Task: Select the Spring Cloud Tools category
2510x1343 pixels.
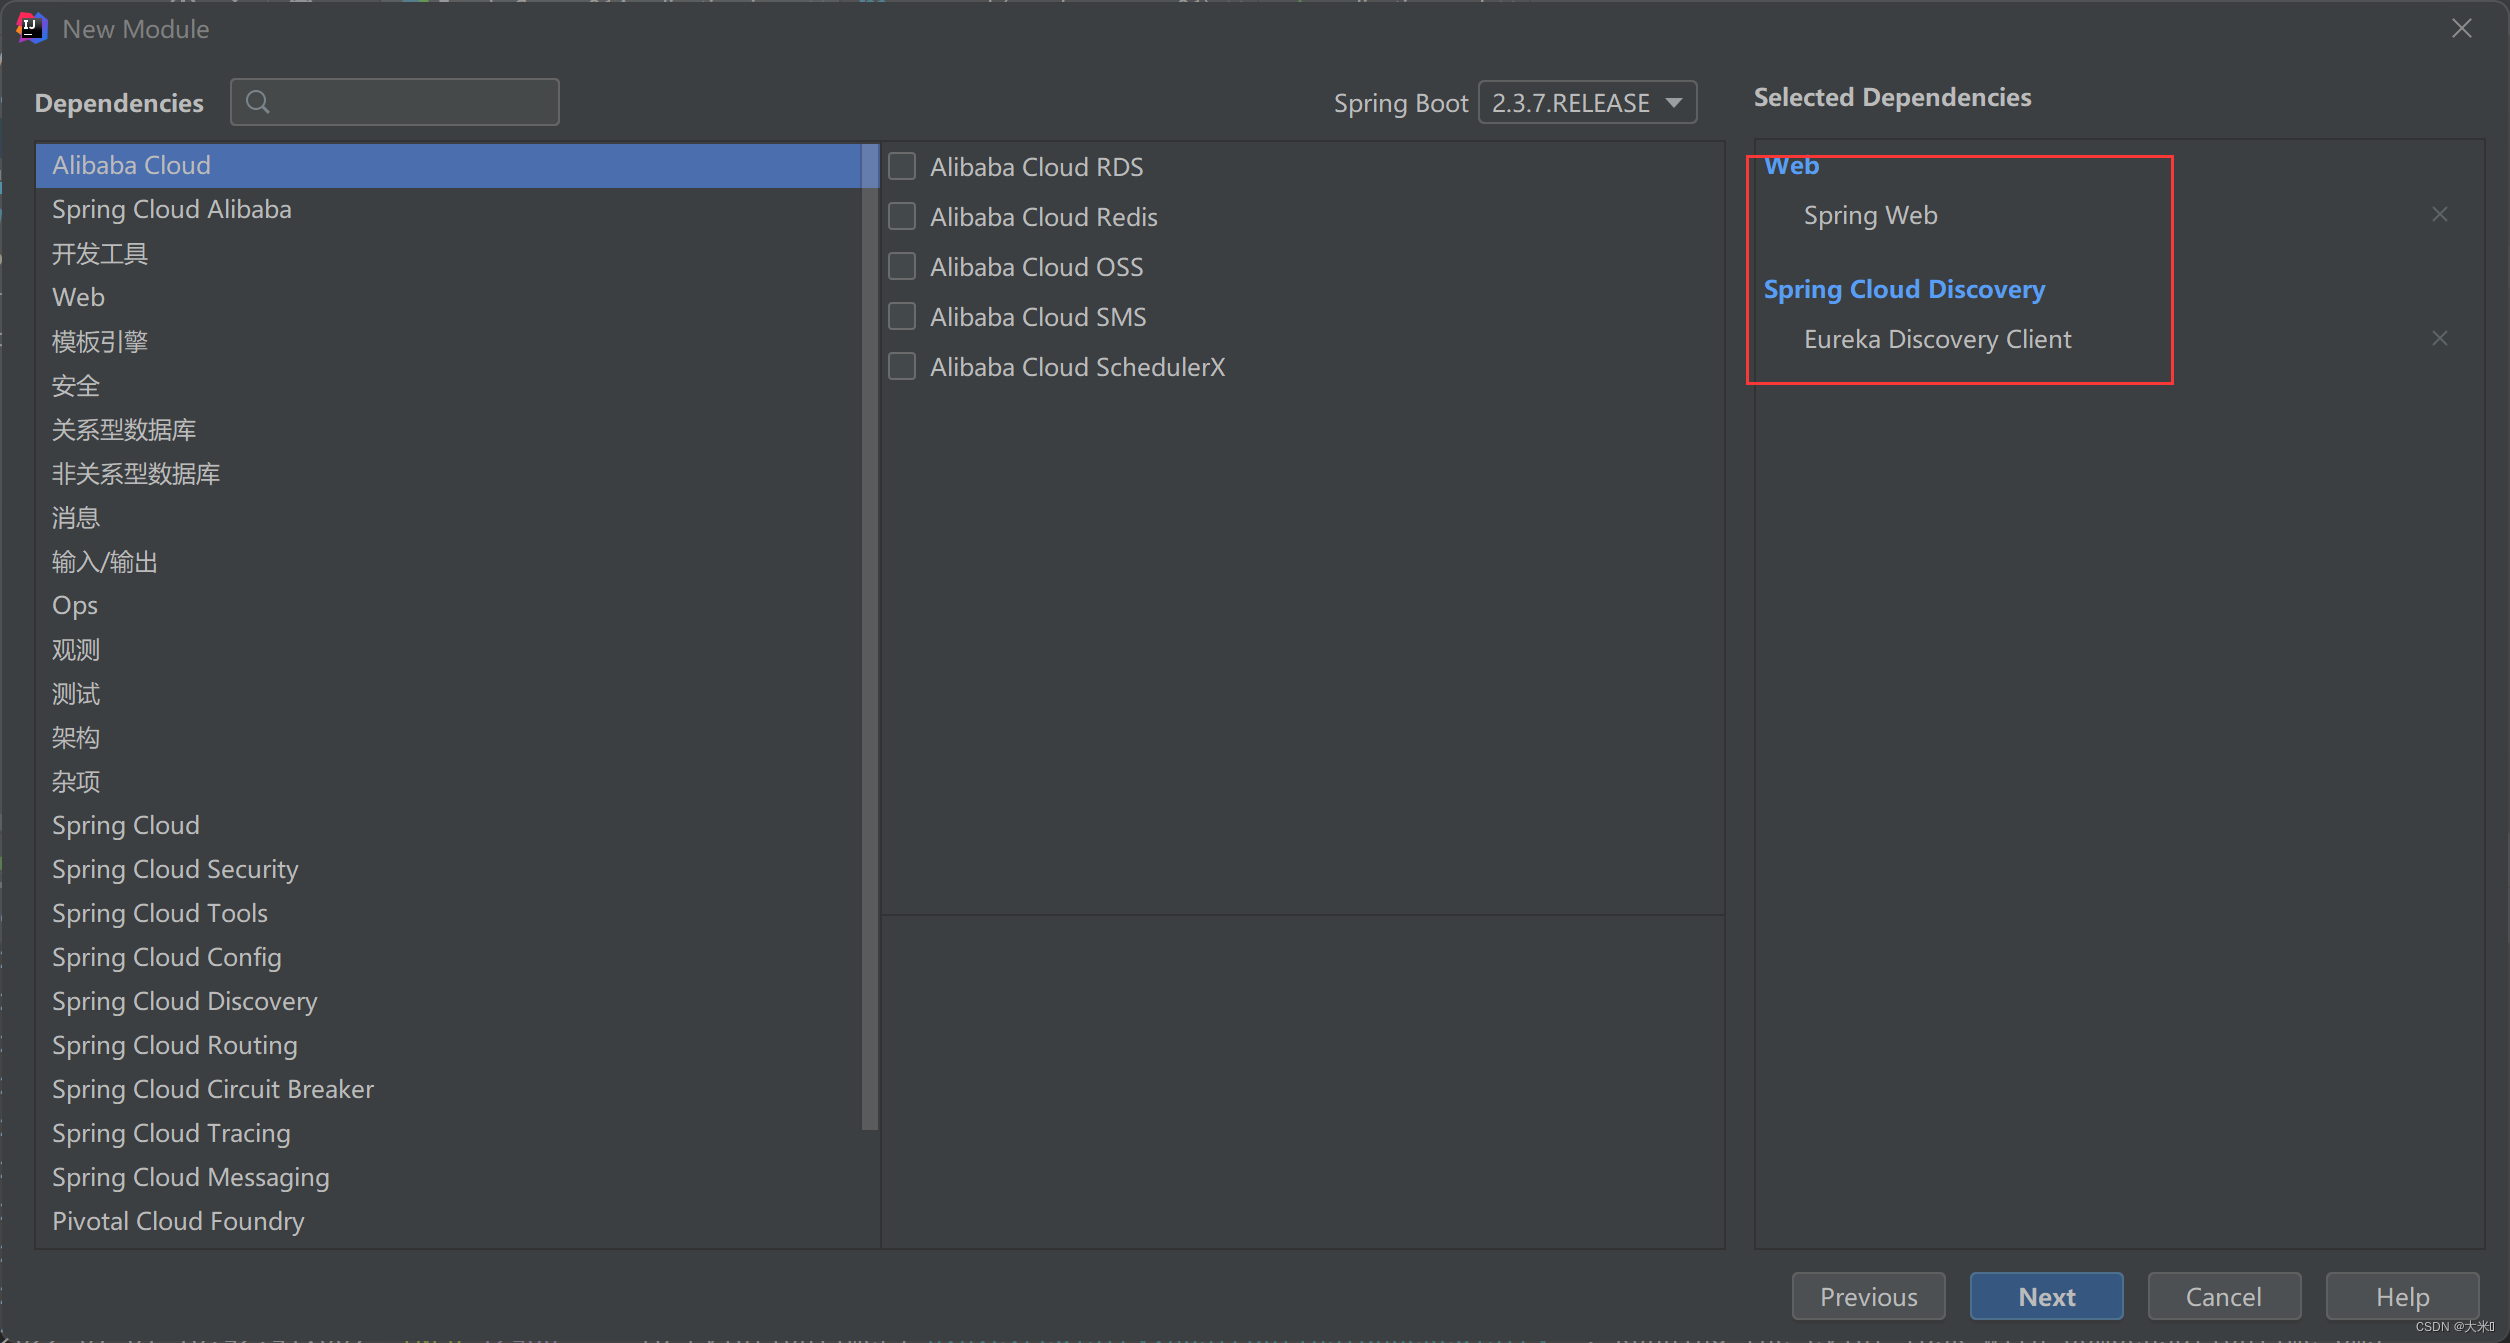Action: point(448,913)
